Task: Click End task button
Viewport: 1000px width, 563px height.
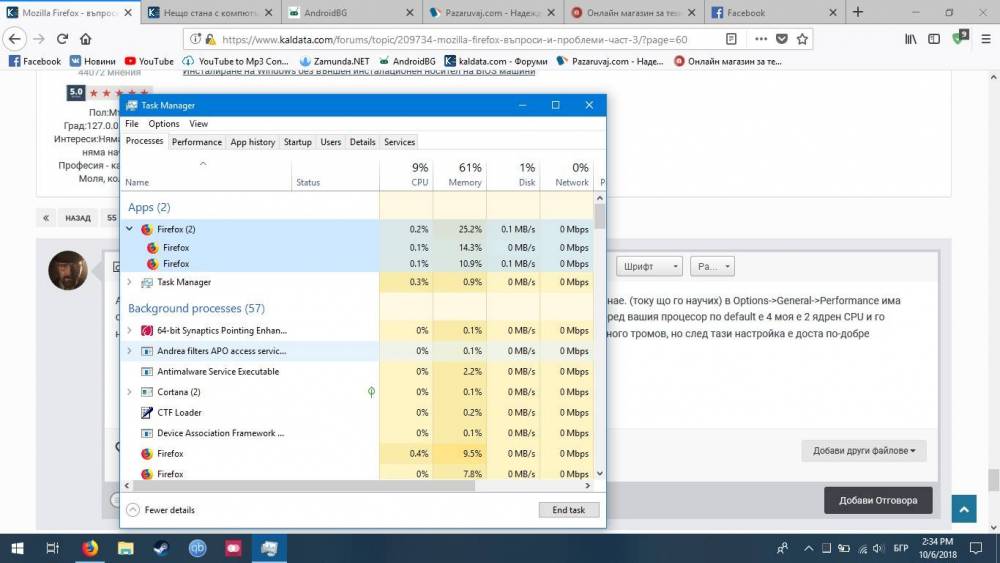Action: click(x=568, y=510)
